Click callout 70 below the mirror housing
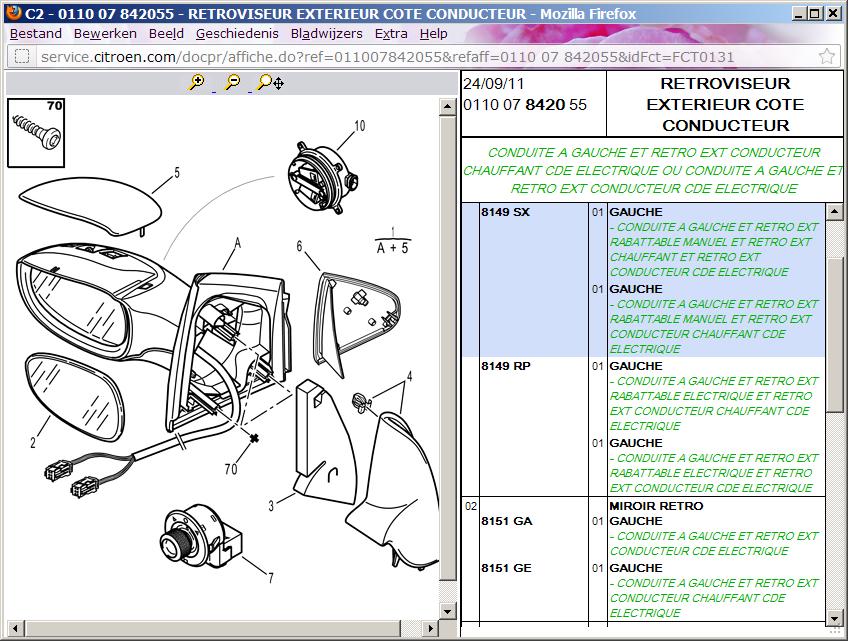The height and width of the screenshot is (641, 848). pyautogui.click(x=231, y=469)
